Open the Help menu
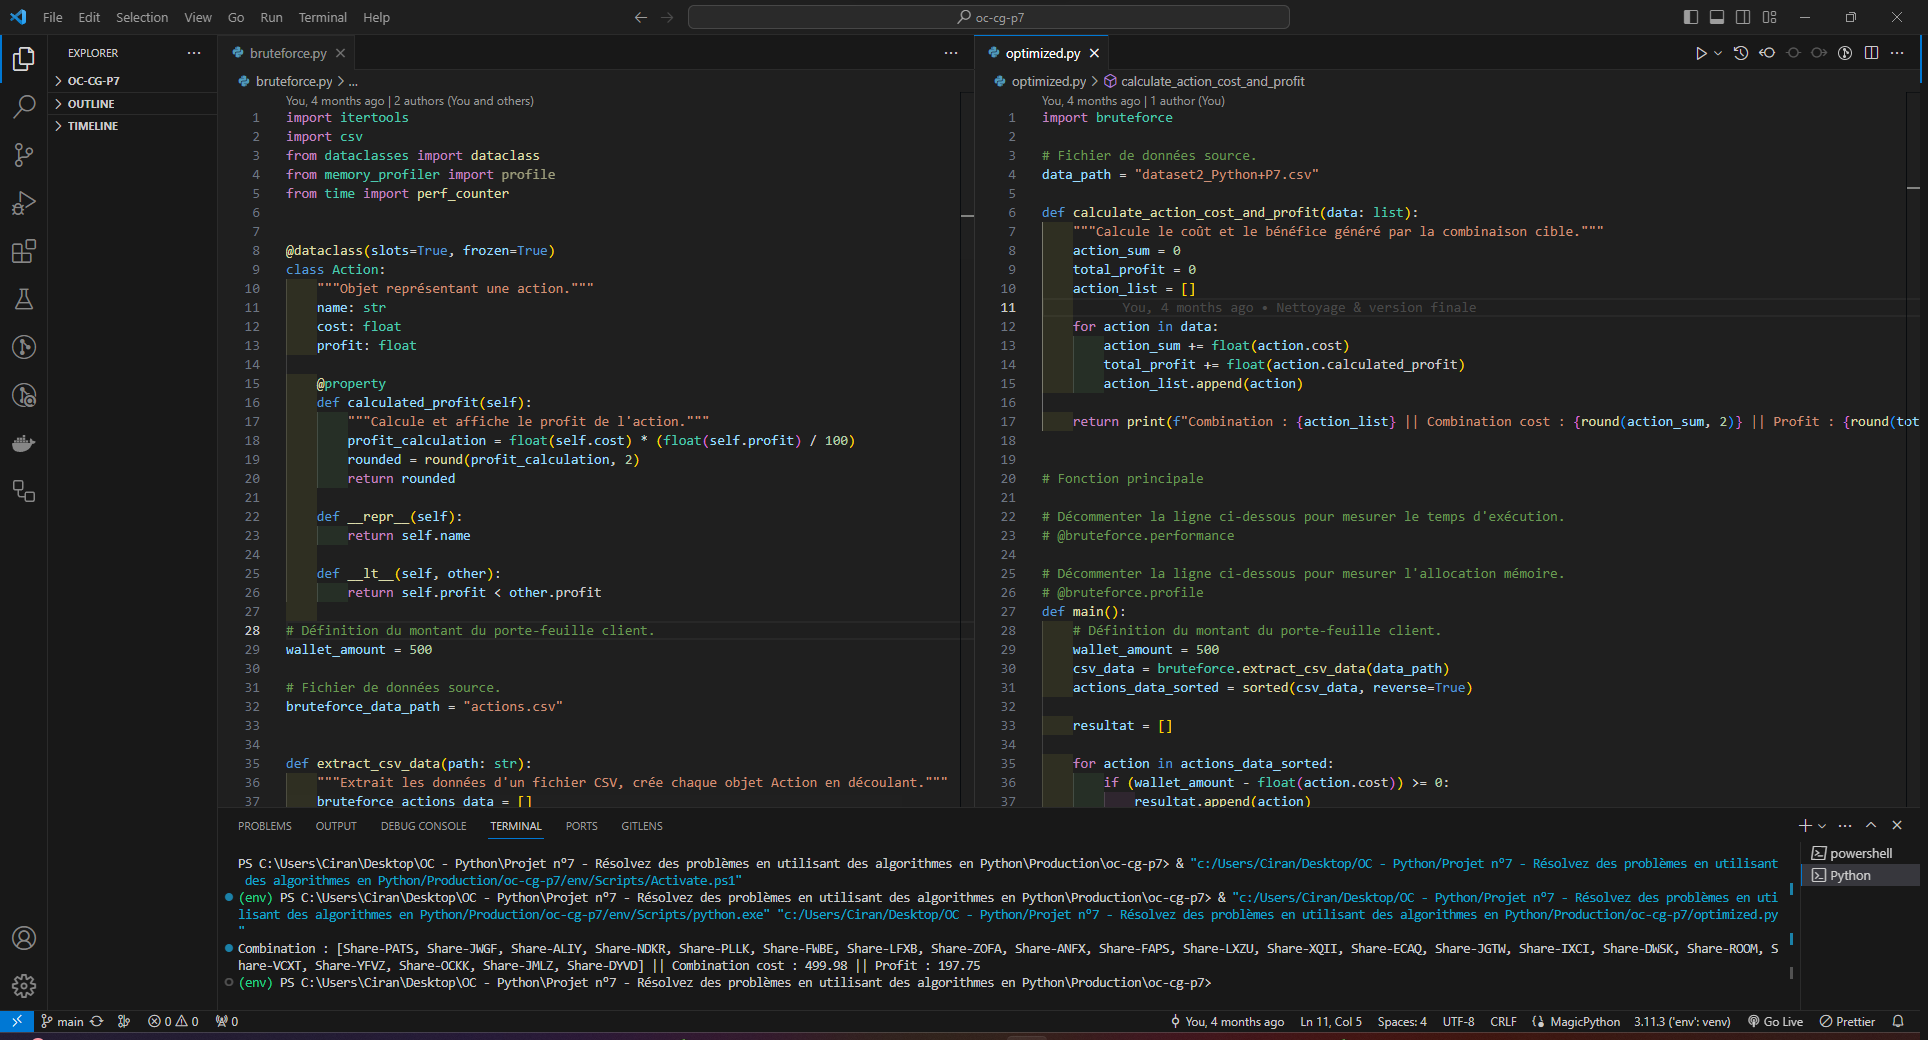This screenshot has width=1928, height=1040. (x=376, y=17)
